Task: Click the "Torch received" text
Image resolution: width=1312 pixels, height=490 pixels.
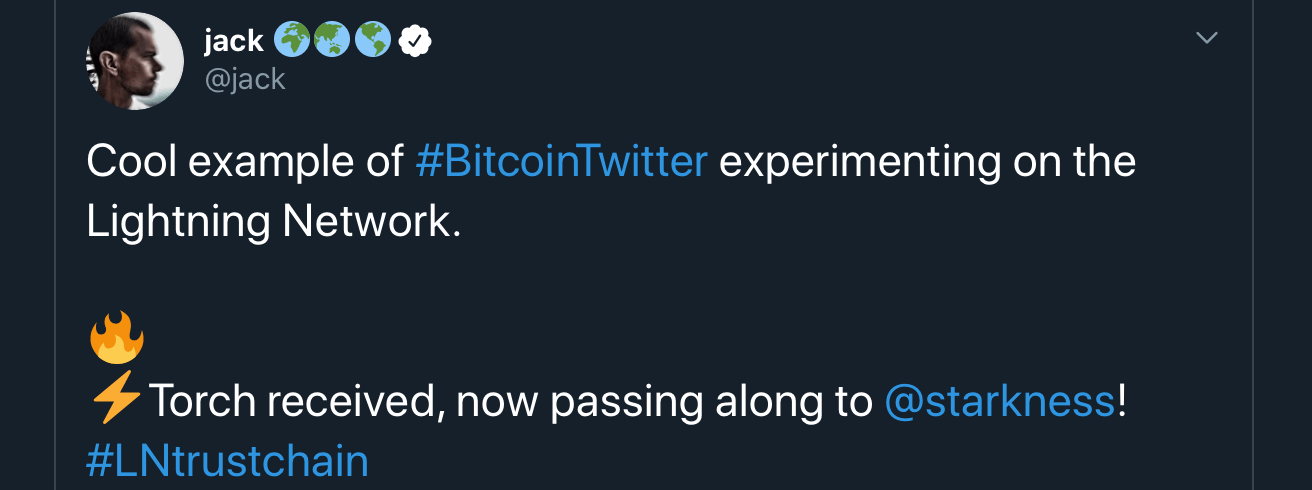Action: [x=296, y=402]
